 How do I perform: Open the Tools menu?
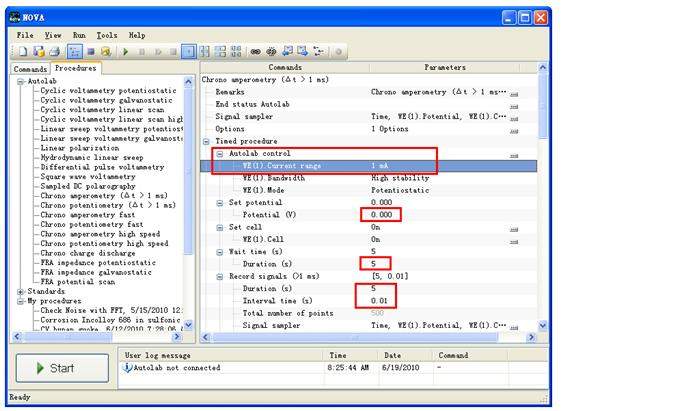coord(107,35)
